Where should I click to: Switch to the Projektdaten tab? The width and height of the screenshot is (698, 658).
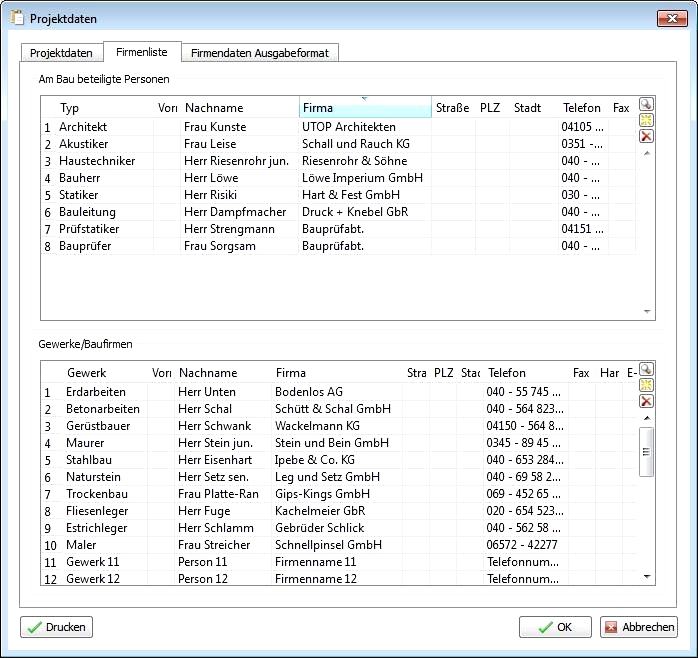[x=61, y=53]
